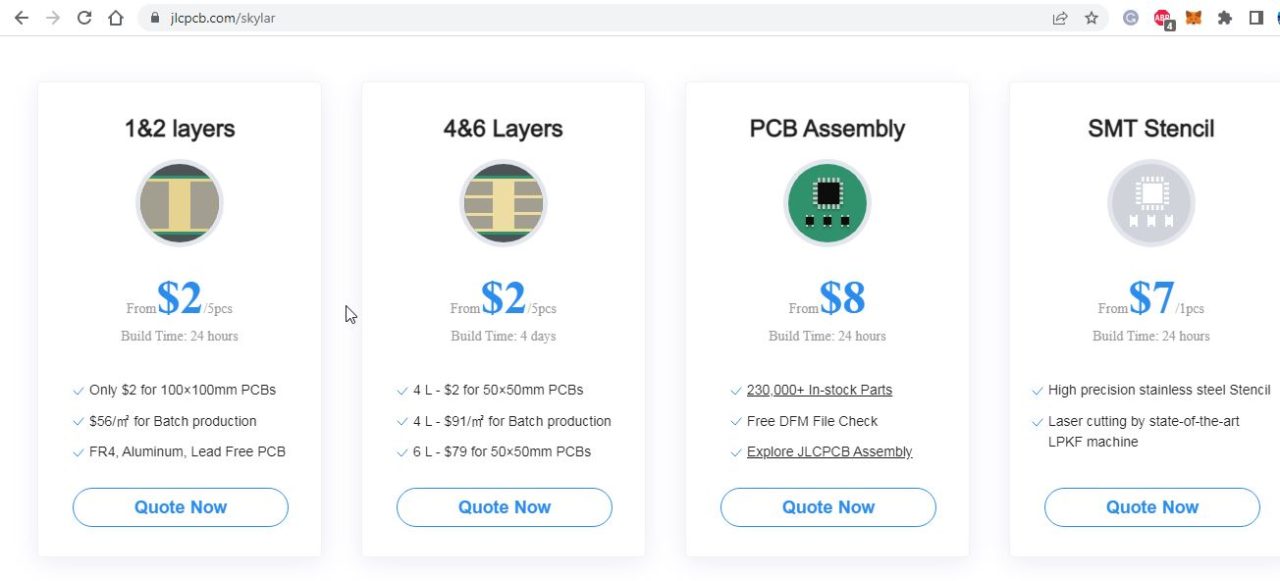
Task: Go to browser home page icon
Action: click(x=116, y=18)
